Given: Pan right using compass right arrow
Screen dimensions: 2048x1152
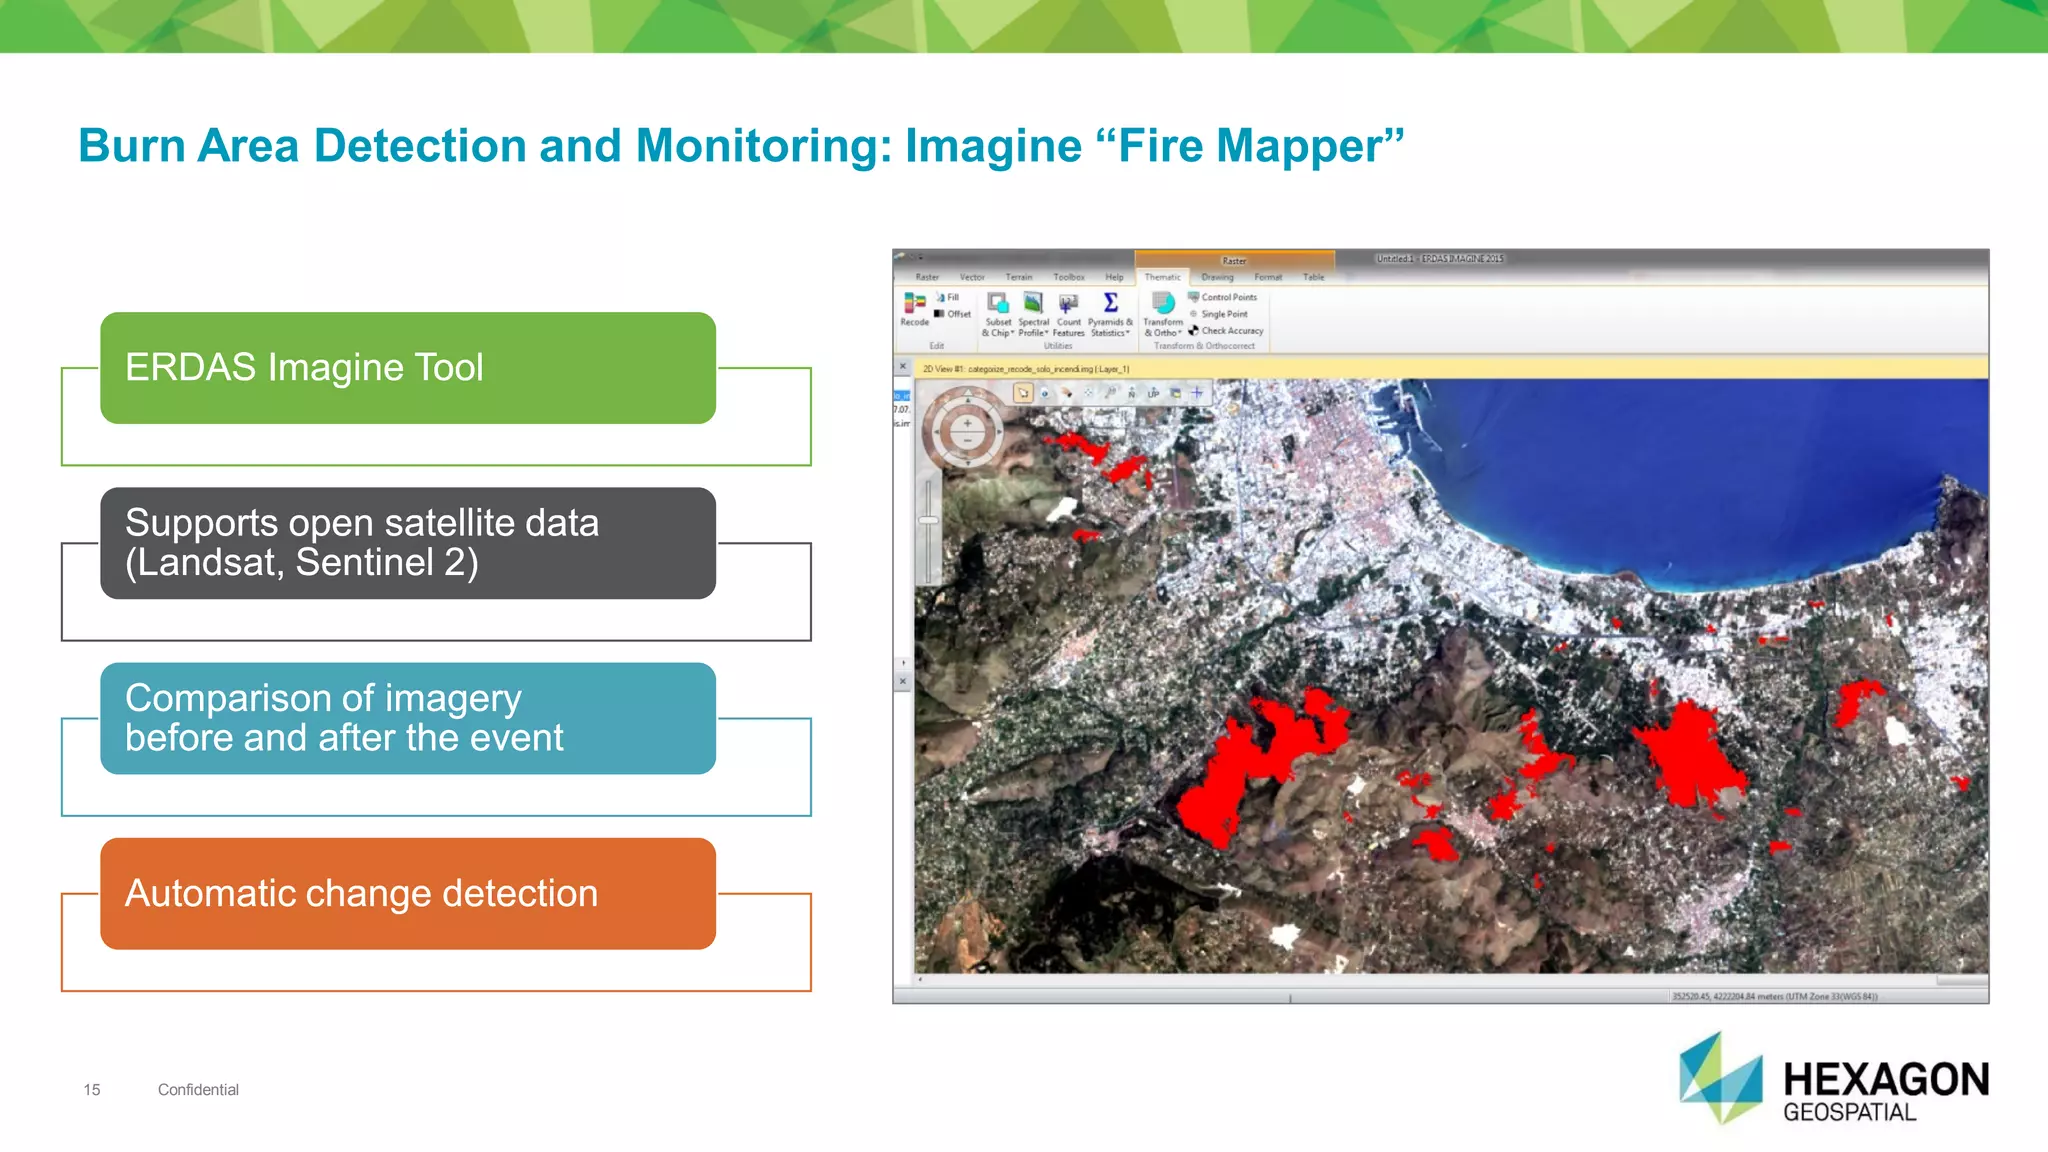Looking at the screenshot, I should 999,431.
